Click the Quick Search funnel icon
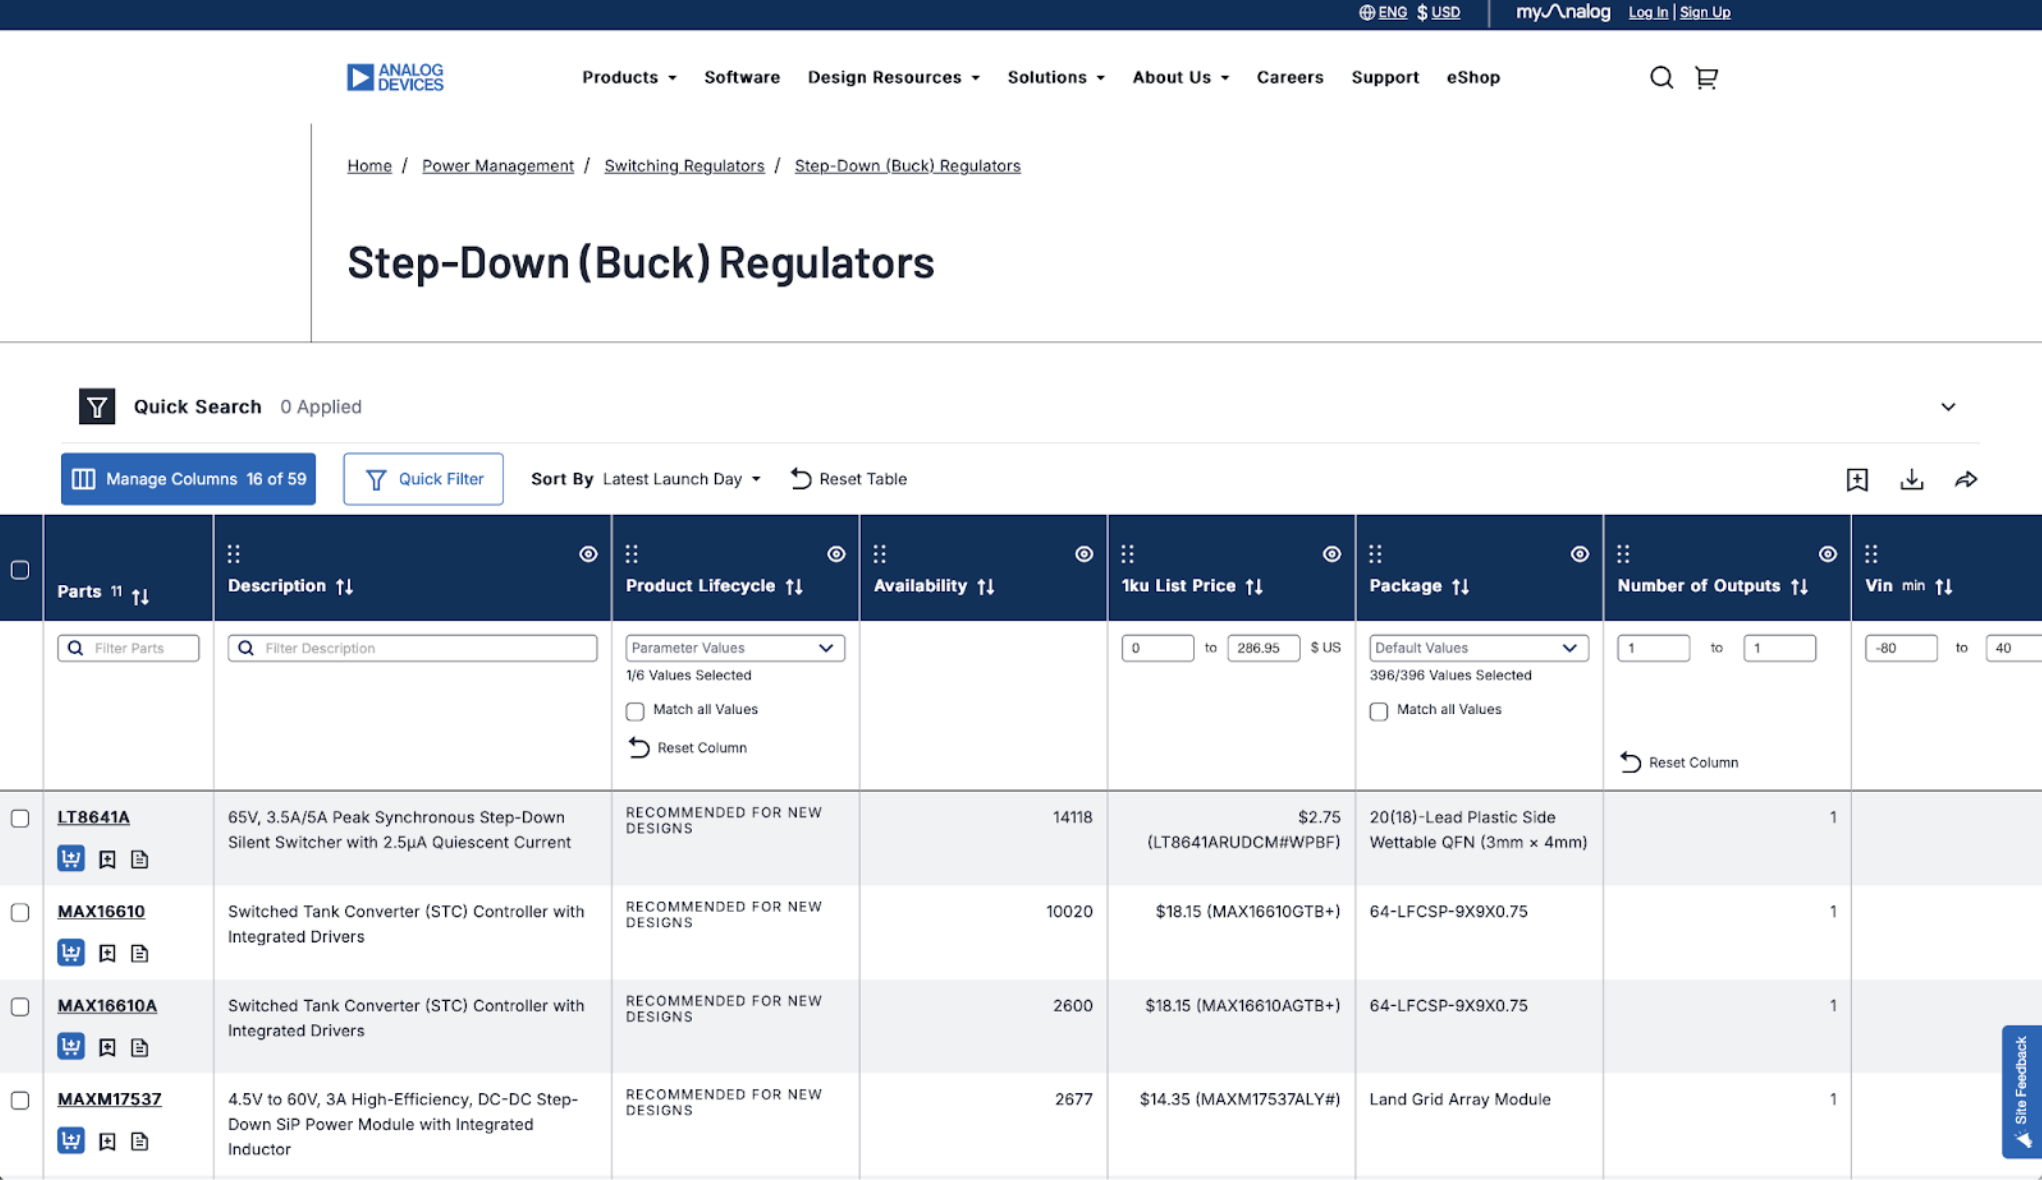 pos(97,406)
